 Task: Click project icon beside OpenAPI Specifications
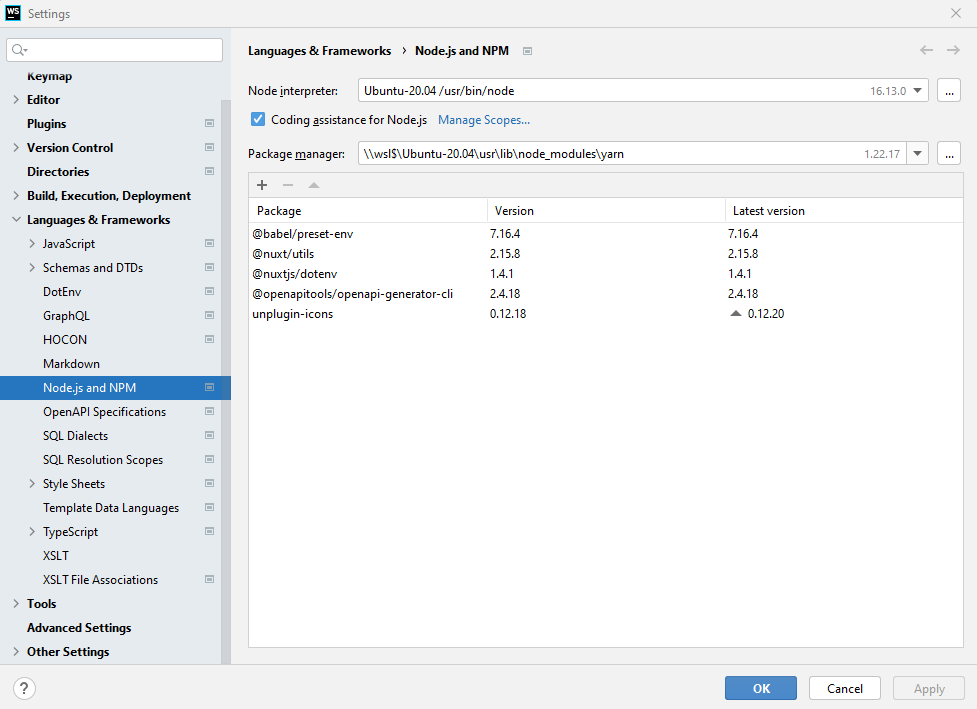[x=209, y=412]
